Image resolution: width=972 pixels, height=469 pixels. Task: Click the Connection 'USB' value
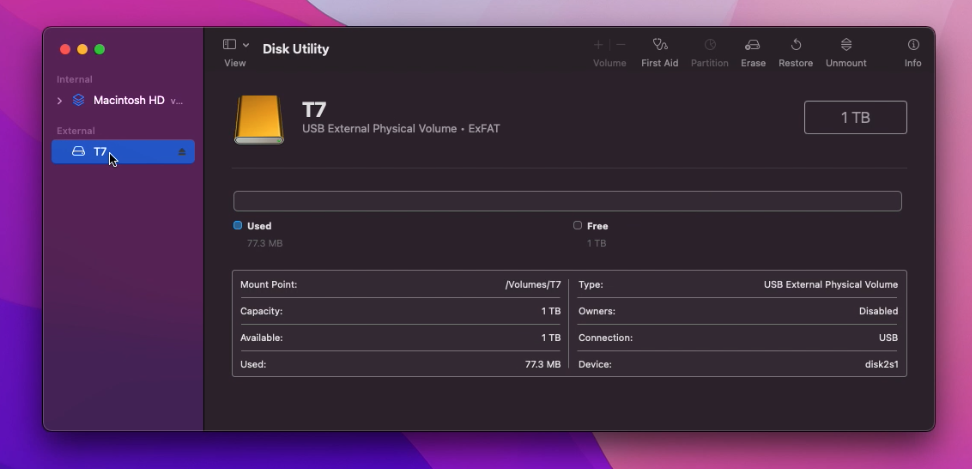(x=888, y=338)
